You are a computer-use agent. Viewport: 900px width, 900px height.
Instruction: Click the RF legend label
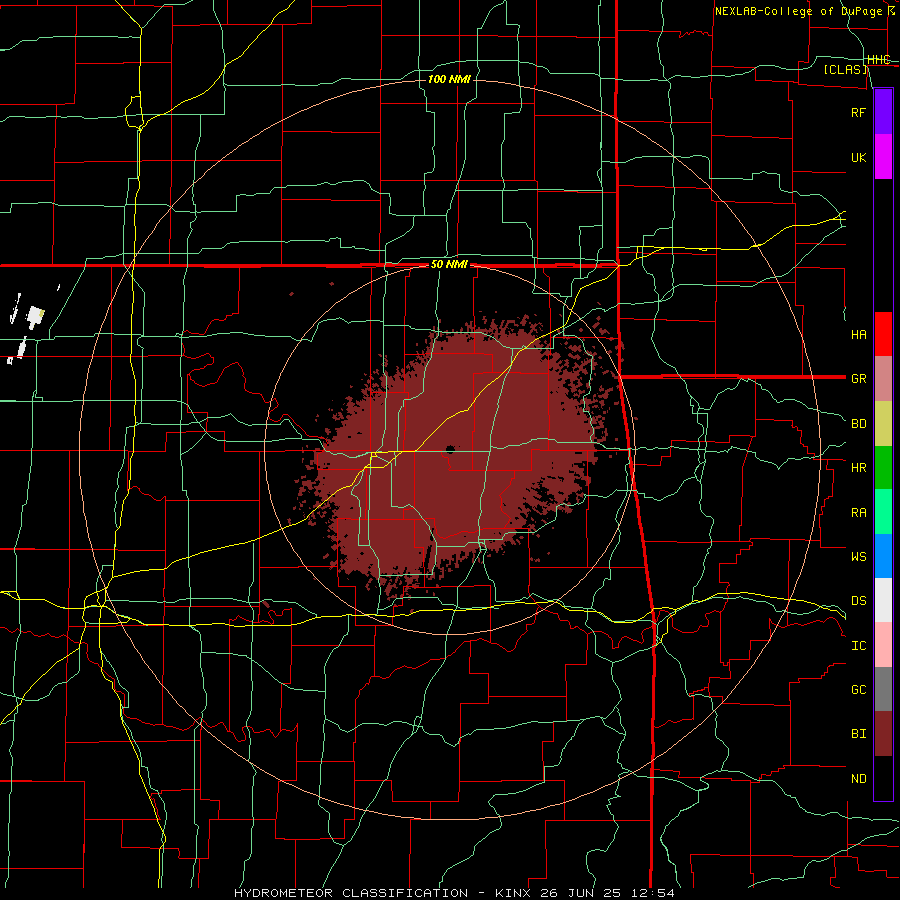click(859, 112)
